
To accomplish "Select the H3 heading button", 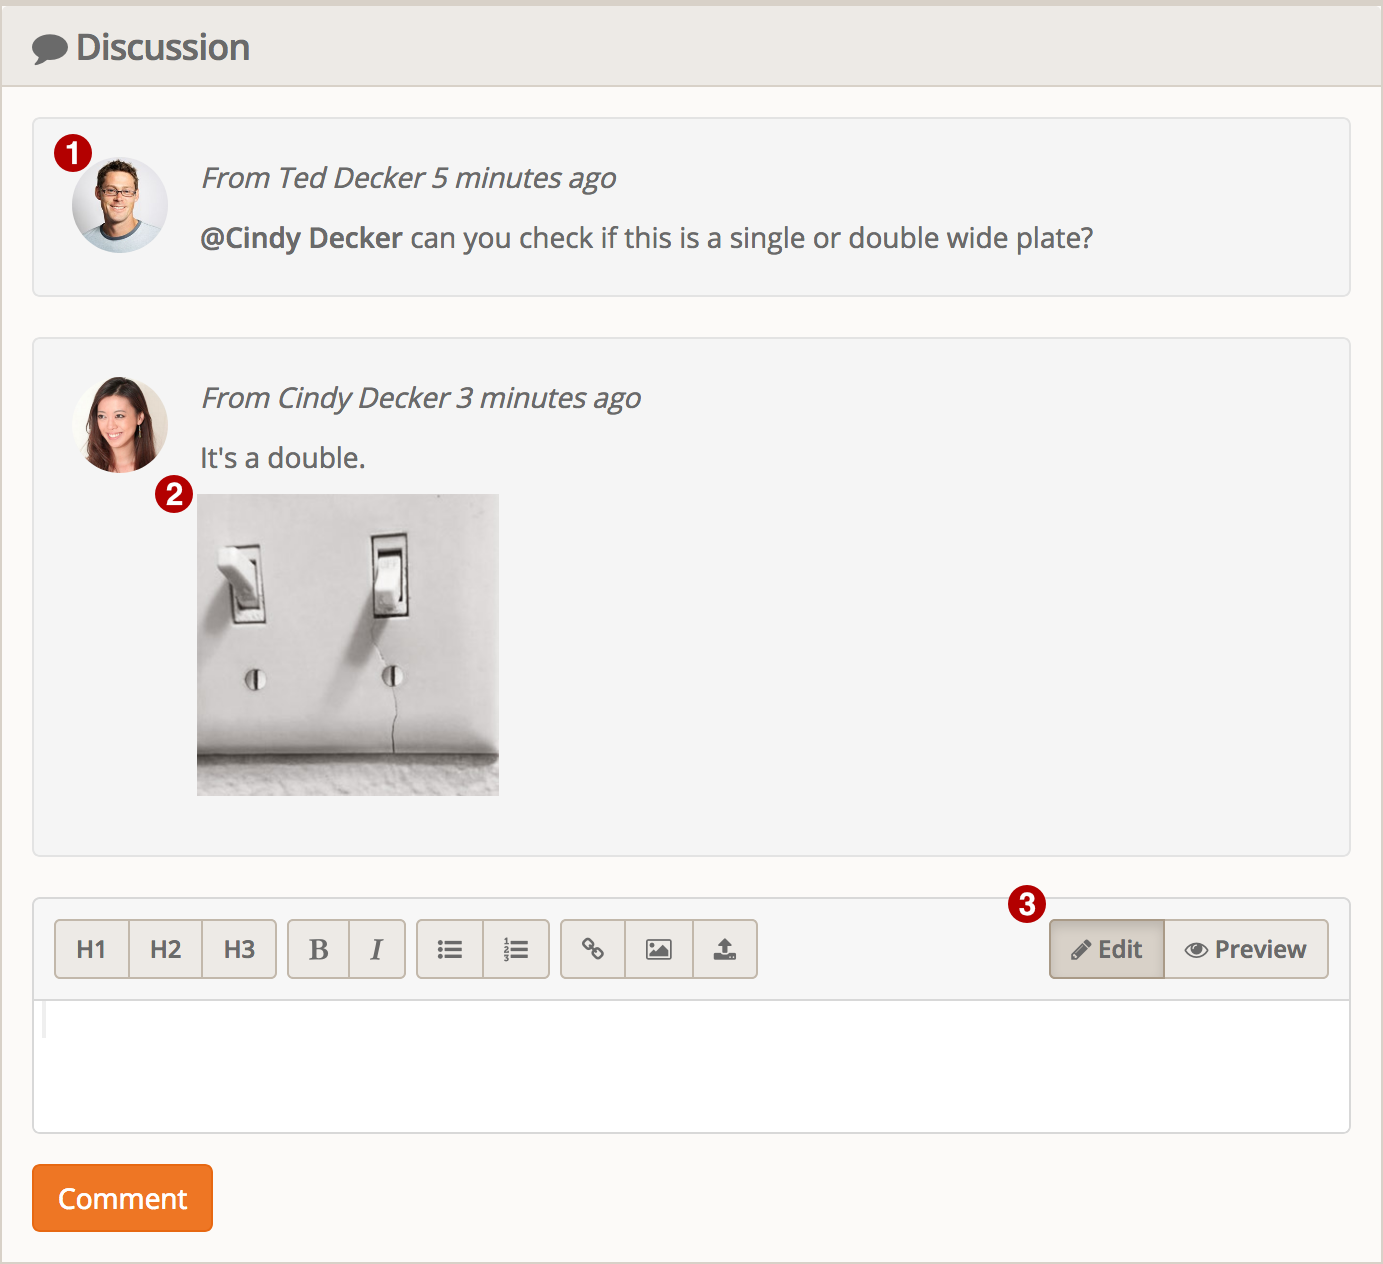I will click(x=239, y=949).
